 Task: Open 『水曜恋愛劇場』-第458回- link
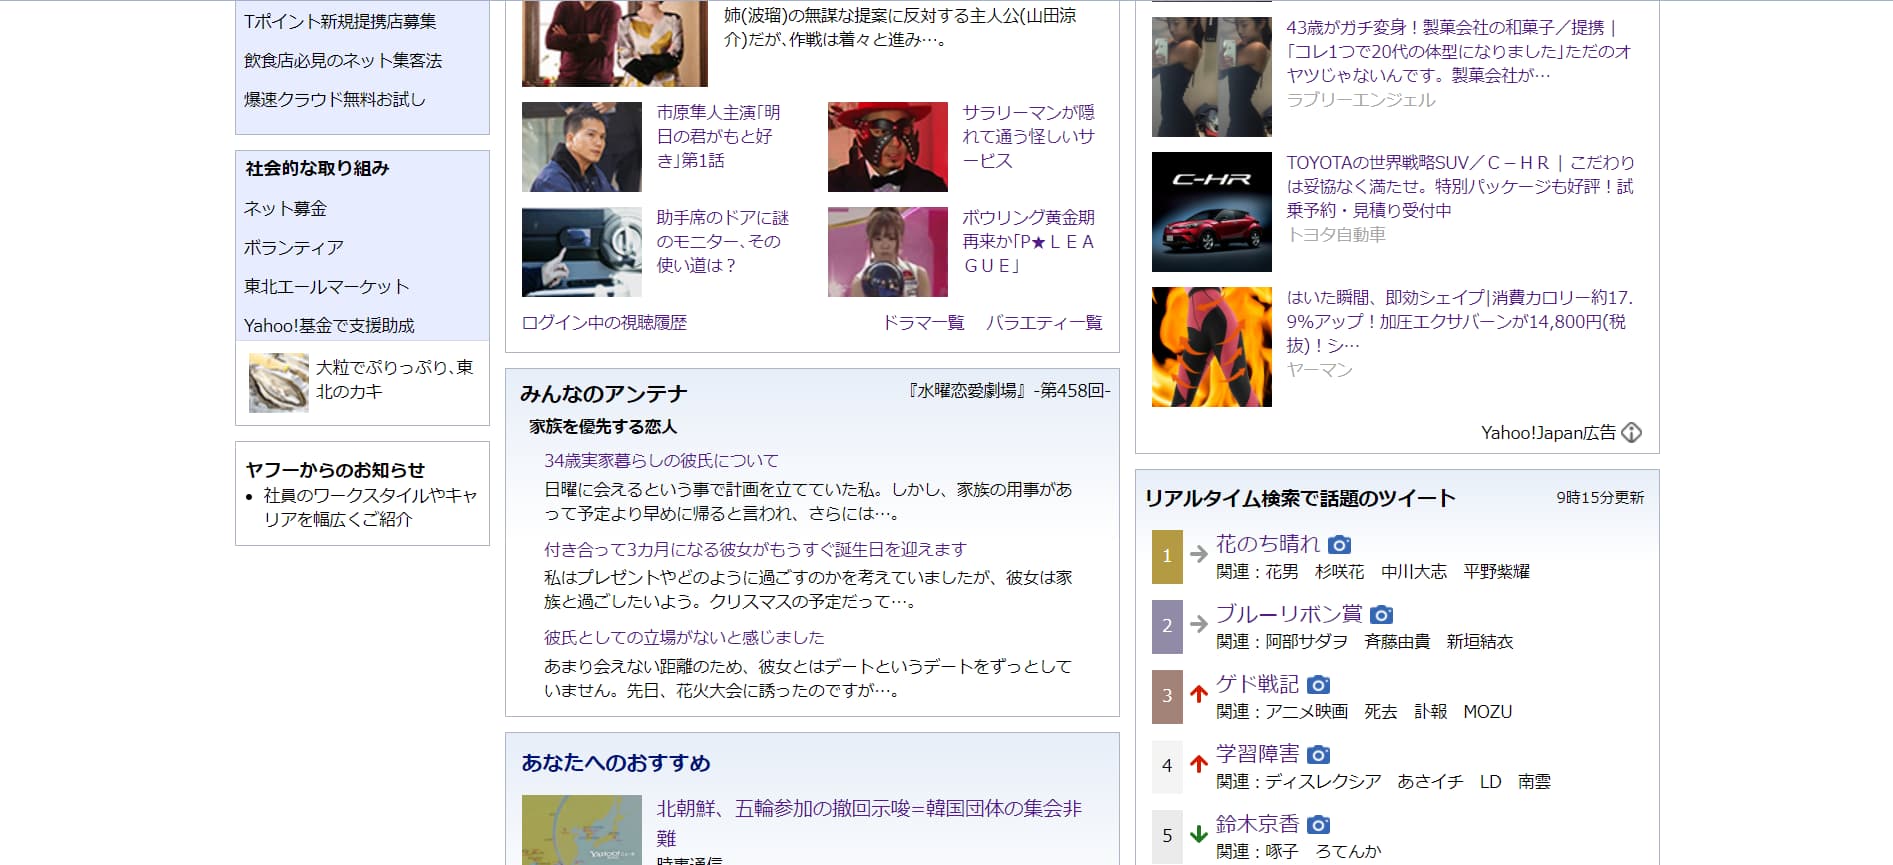tap(1008, 391)
